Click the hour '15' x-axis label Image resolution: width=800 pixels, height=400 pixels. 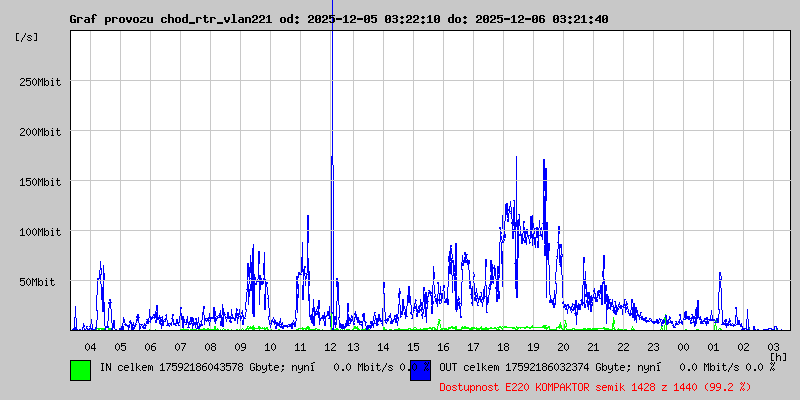click(413, 347)
